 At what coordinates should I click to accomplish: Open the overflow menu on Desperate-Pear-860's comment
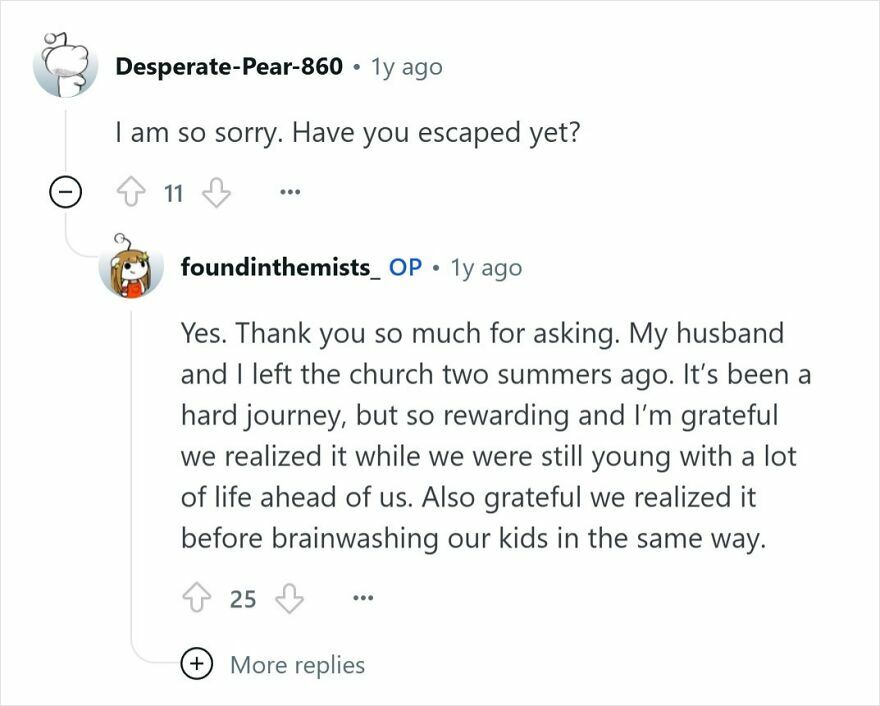[x=288, y=190]
